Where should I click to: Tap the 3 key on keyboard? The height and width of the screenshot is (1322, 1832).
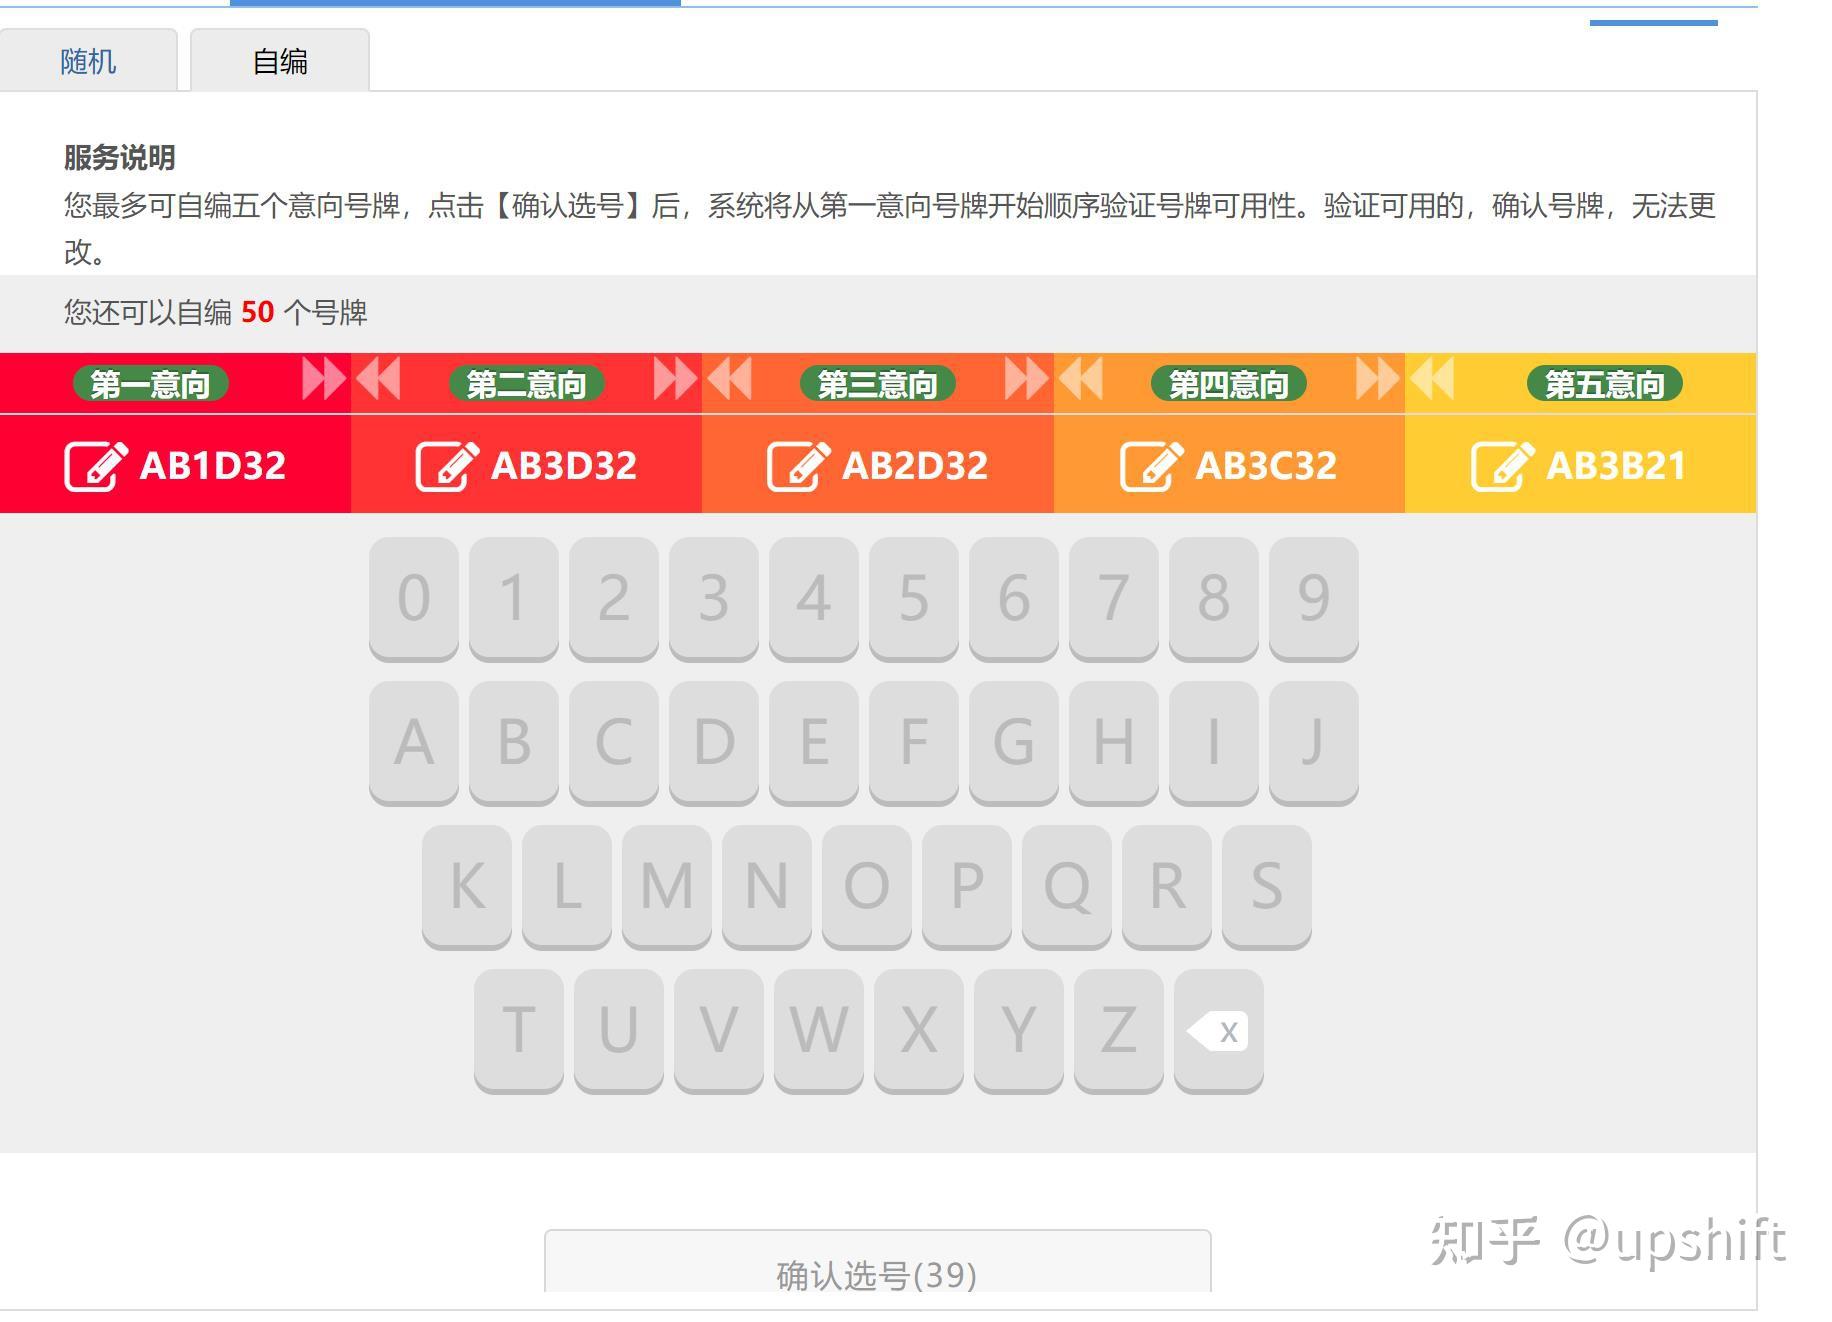714,599
